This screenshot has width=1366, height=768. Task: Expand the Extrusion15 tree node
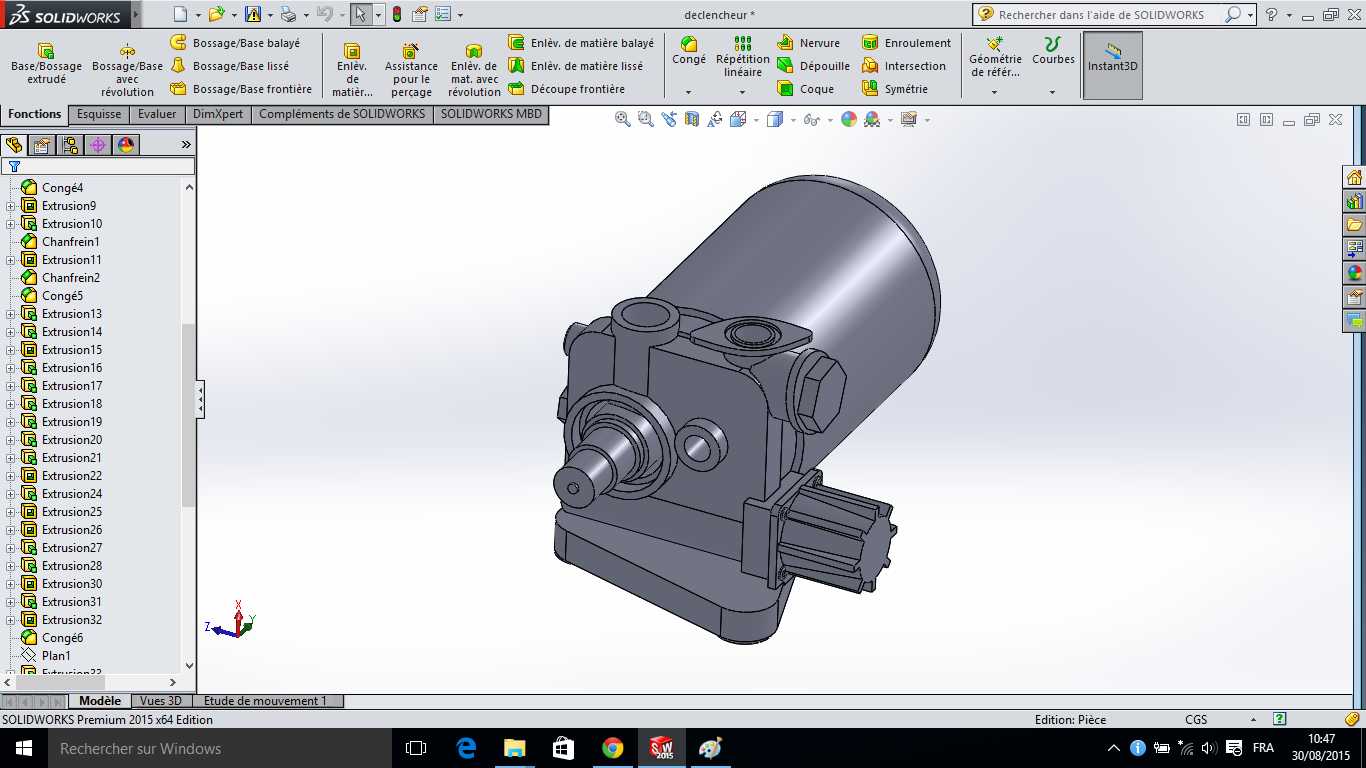pos(11,350)
